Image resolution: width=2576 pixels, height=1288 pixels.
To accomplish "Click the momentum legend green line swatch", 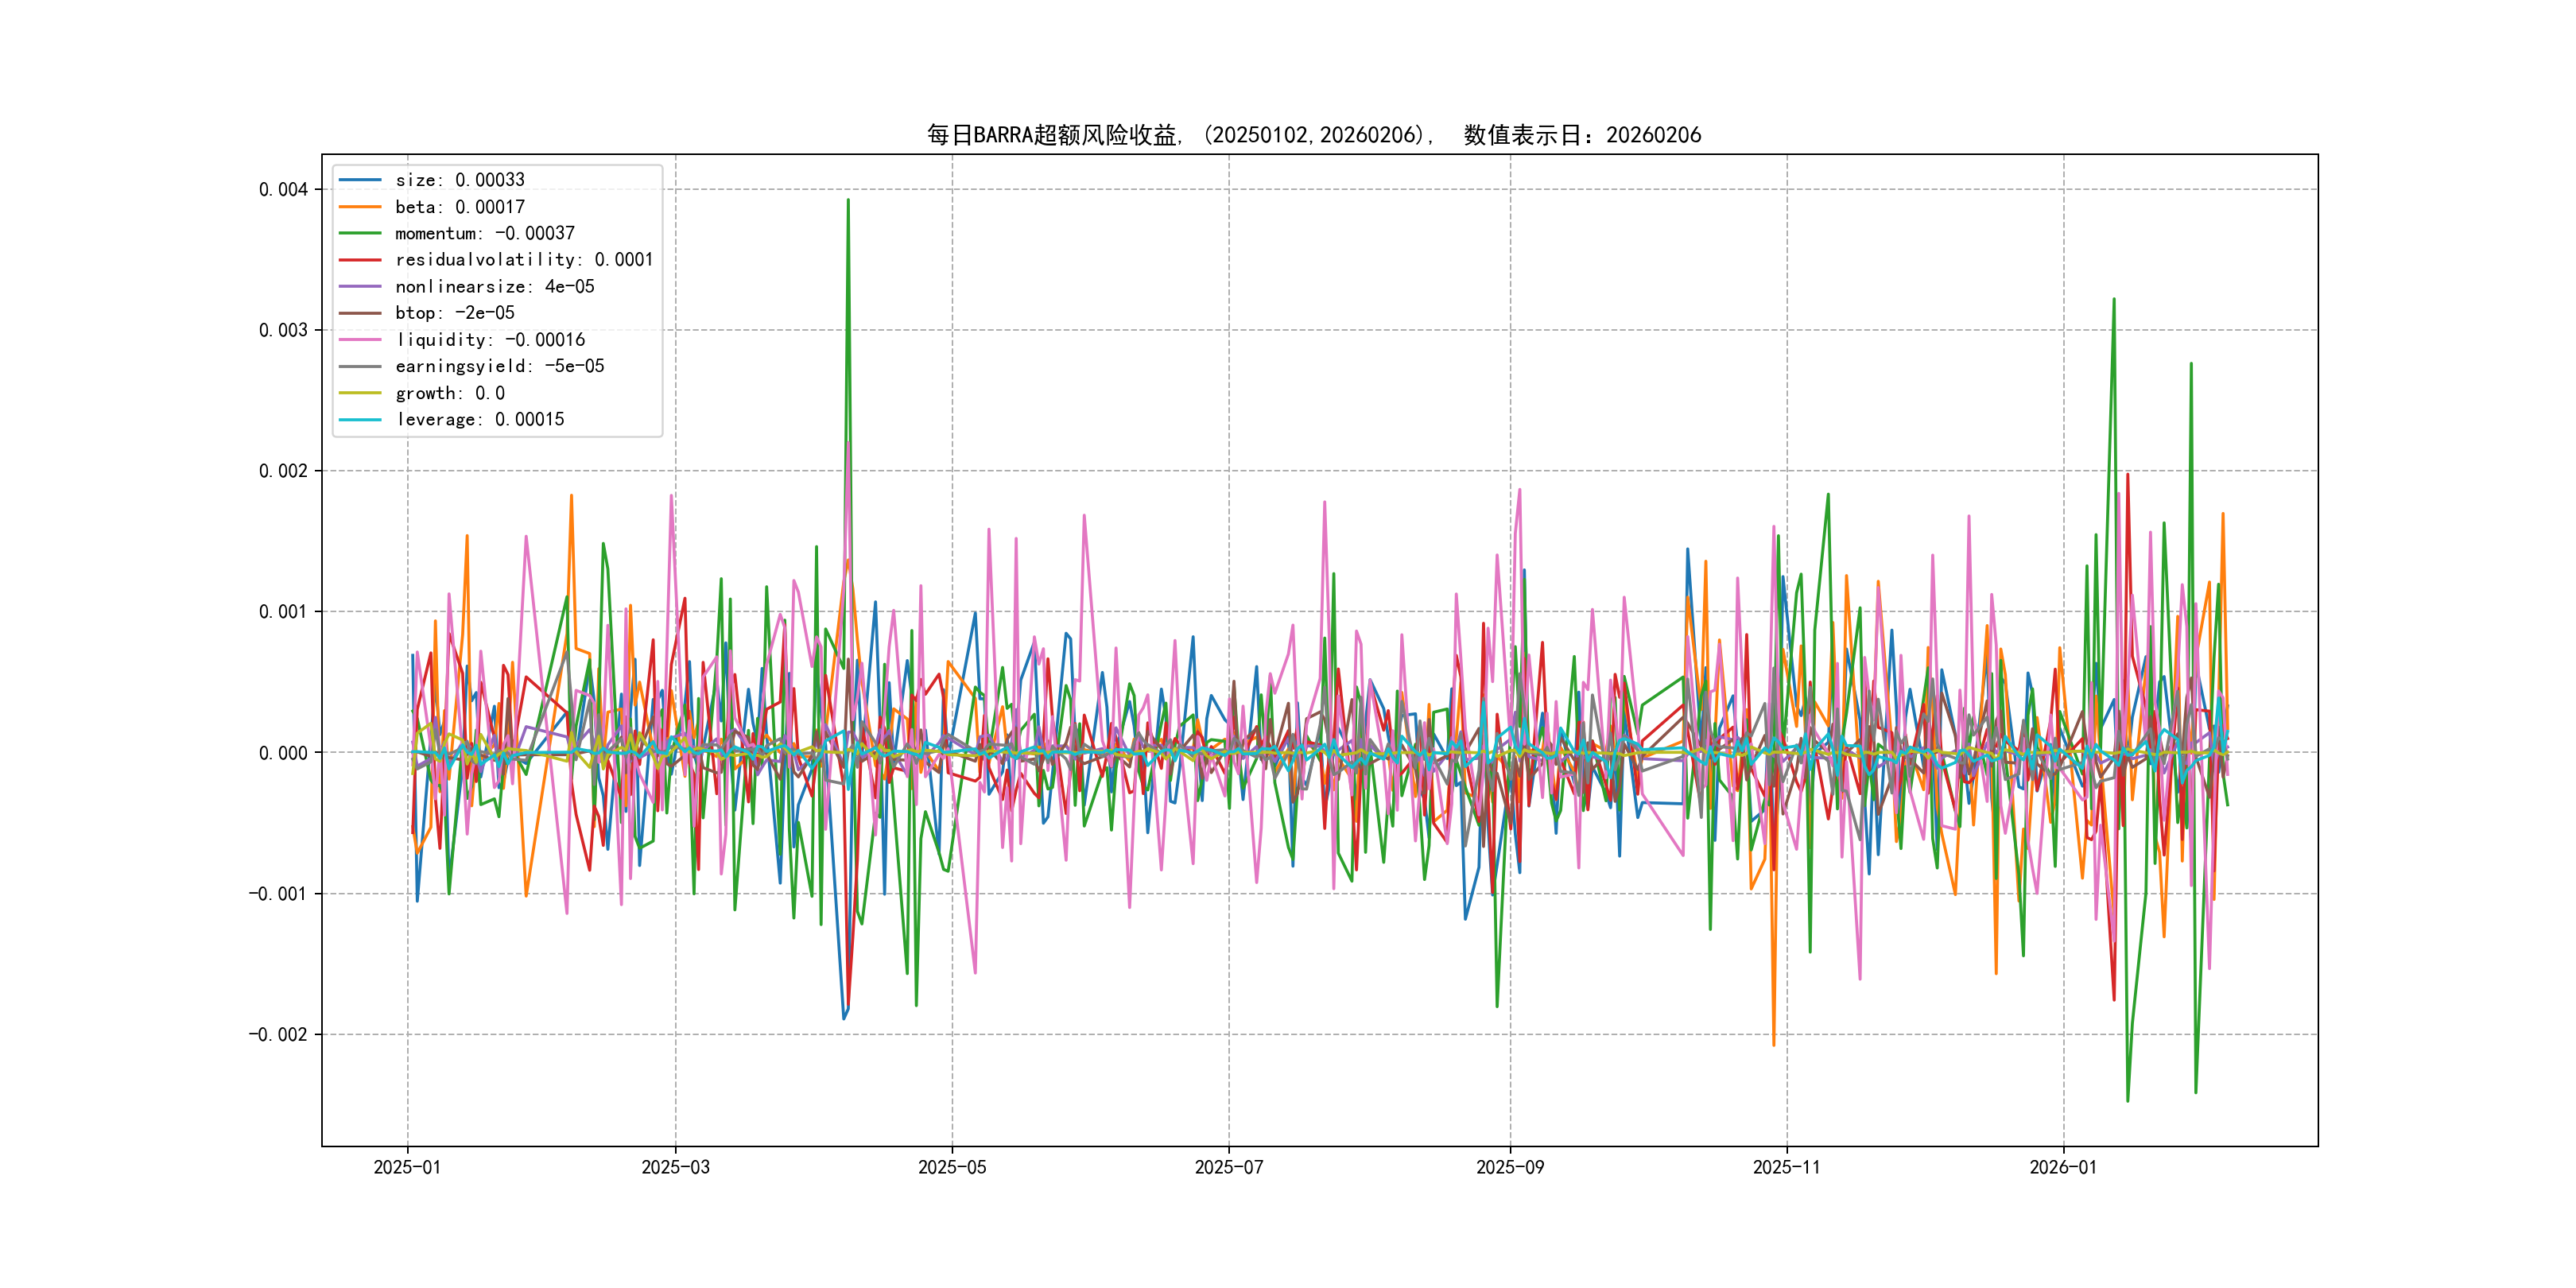I will click(x=360, y=233).
